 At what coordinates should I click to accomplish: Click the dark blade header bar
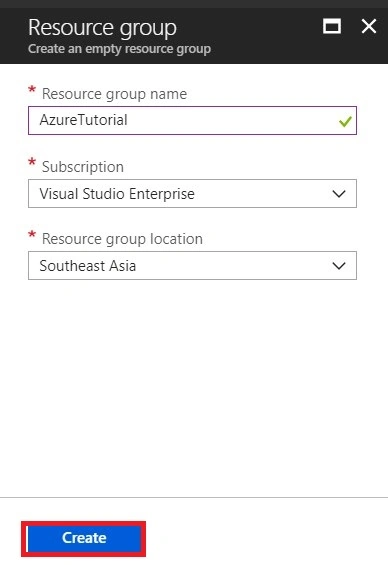pyautogui.click(x=194, y=36)
